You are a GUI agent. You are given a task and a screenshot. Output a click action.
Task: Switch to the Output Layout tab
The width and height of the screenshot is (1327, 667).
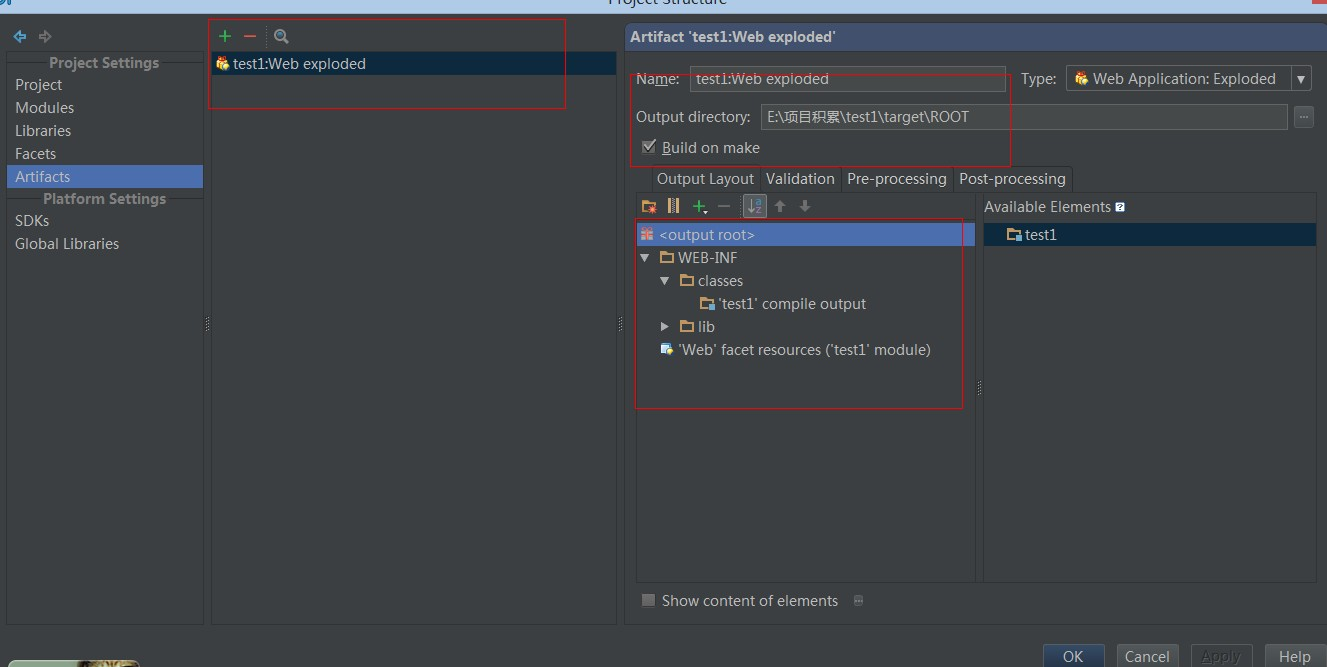pos(705,179)
